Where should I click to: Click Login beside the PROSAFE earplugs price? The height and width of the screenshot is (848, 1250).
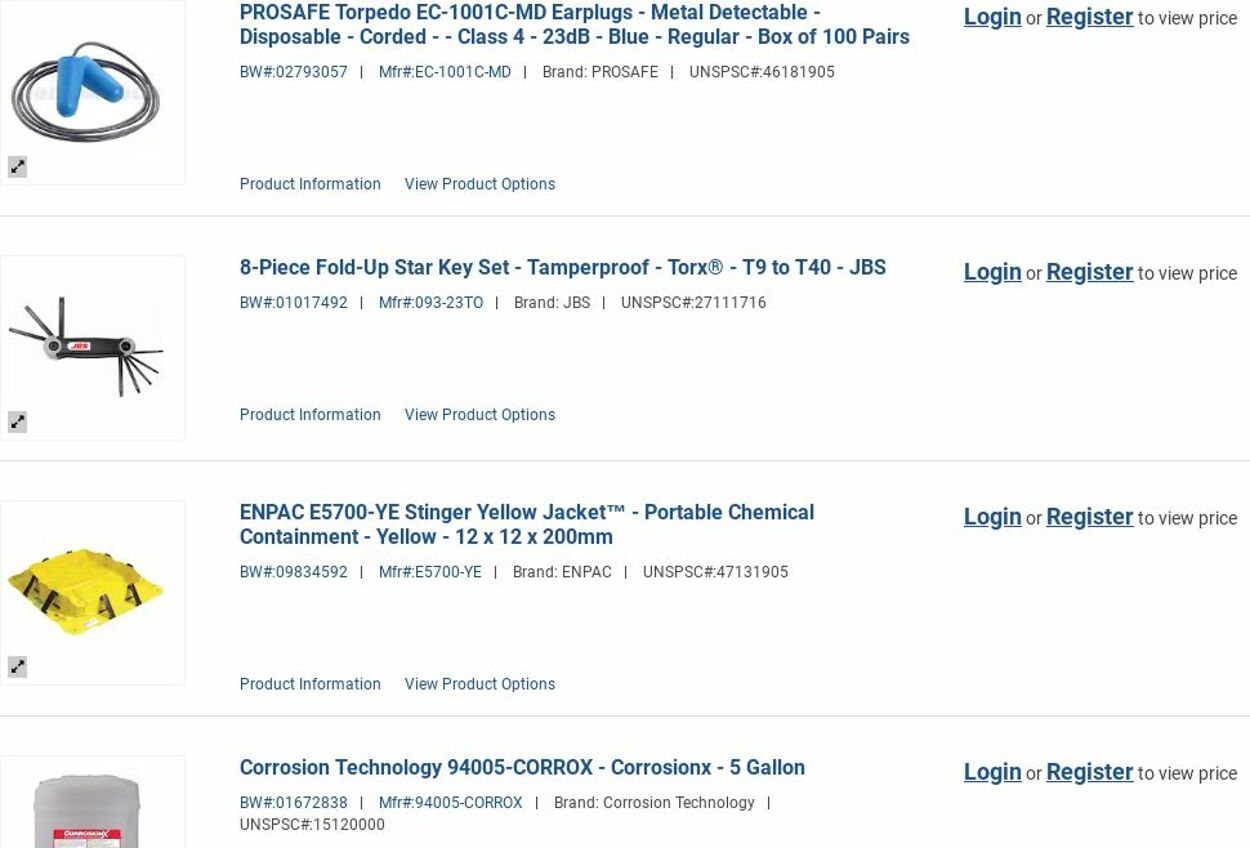pos(992,17)
